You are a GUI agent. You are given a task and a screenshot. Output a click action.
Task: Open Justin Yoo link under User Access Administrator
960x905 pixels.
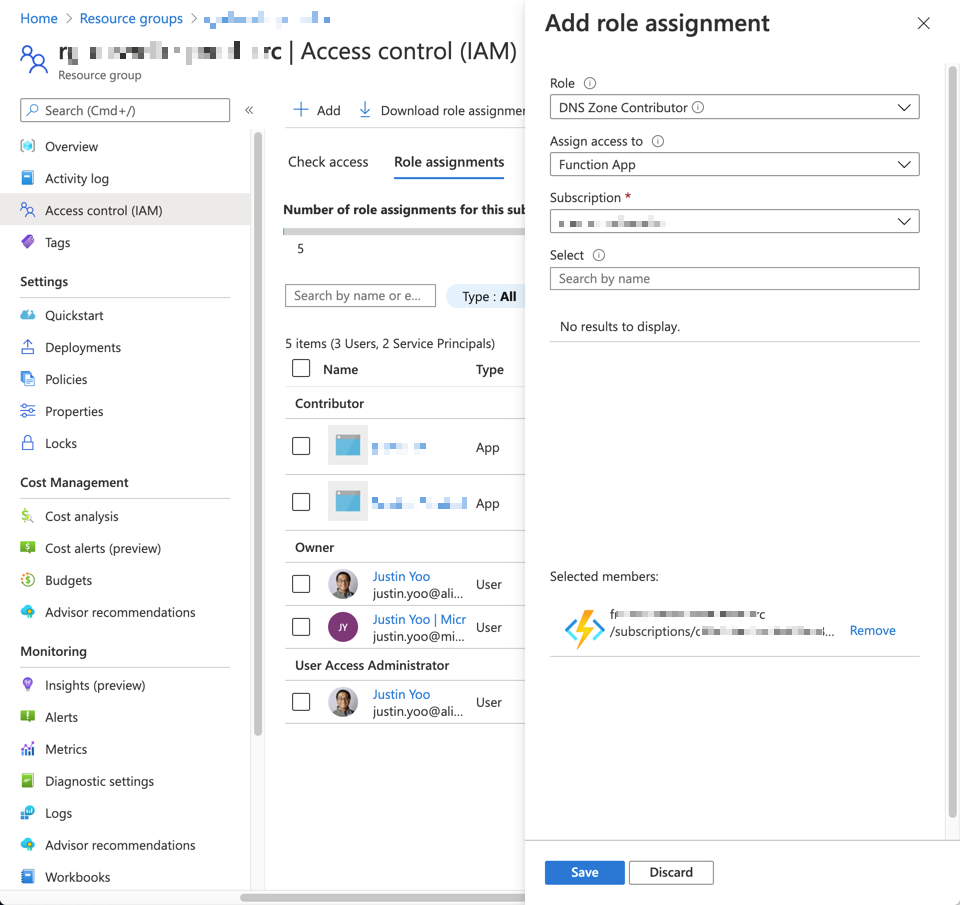(401, 694)
